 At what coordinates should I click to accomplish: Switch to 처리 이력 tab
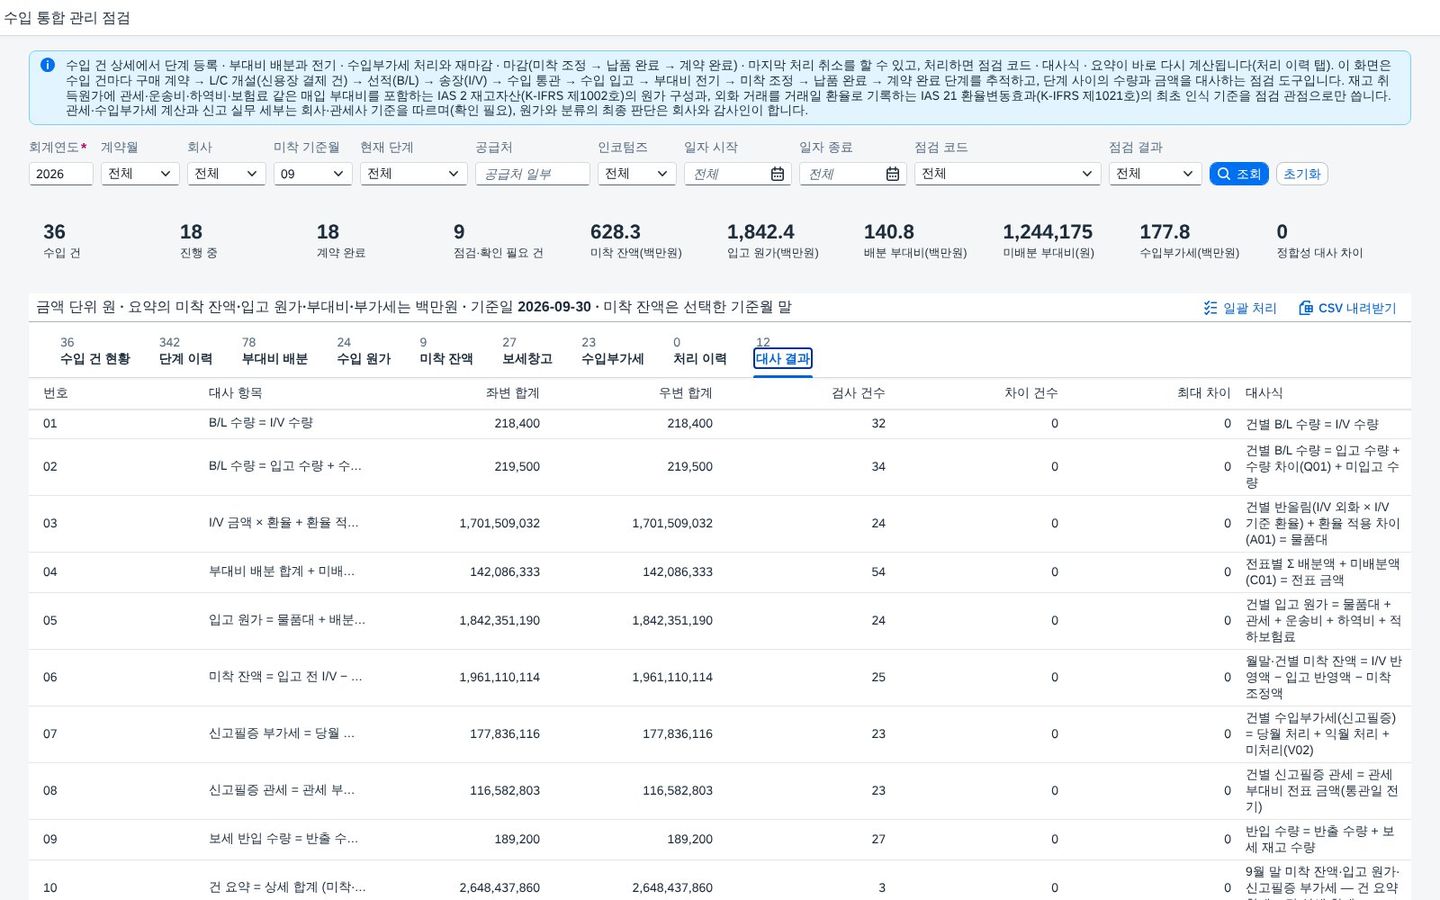pyautogui.click(x=700, y=352)
